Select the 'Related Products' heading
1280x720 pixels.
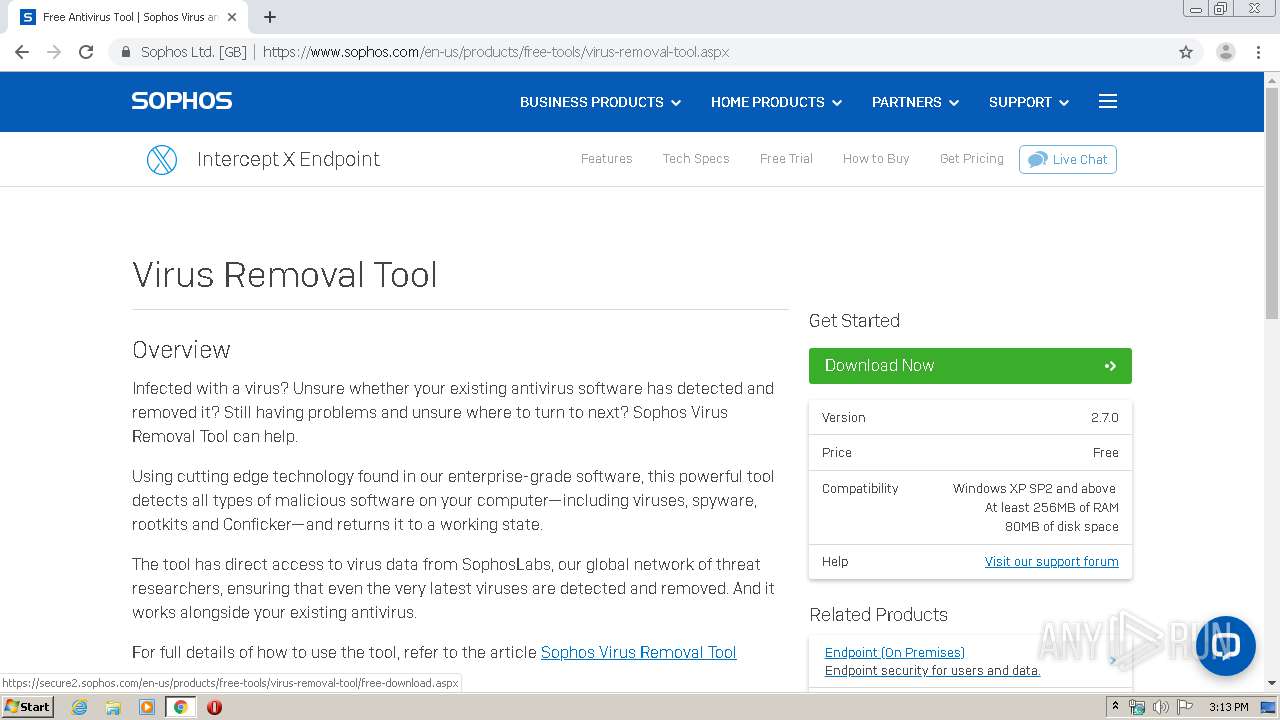[x=878, y=615]
